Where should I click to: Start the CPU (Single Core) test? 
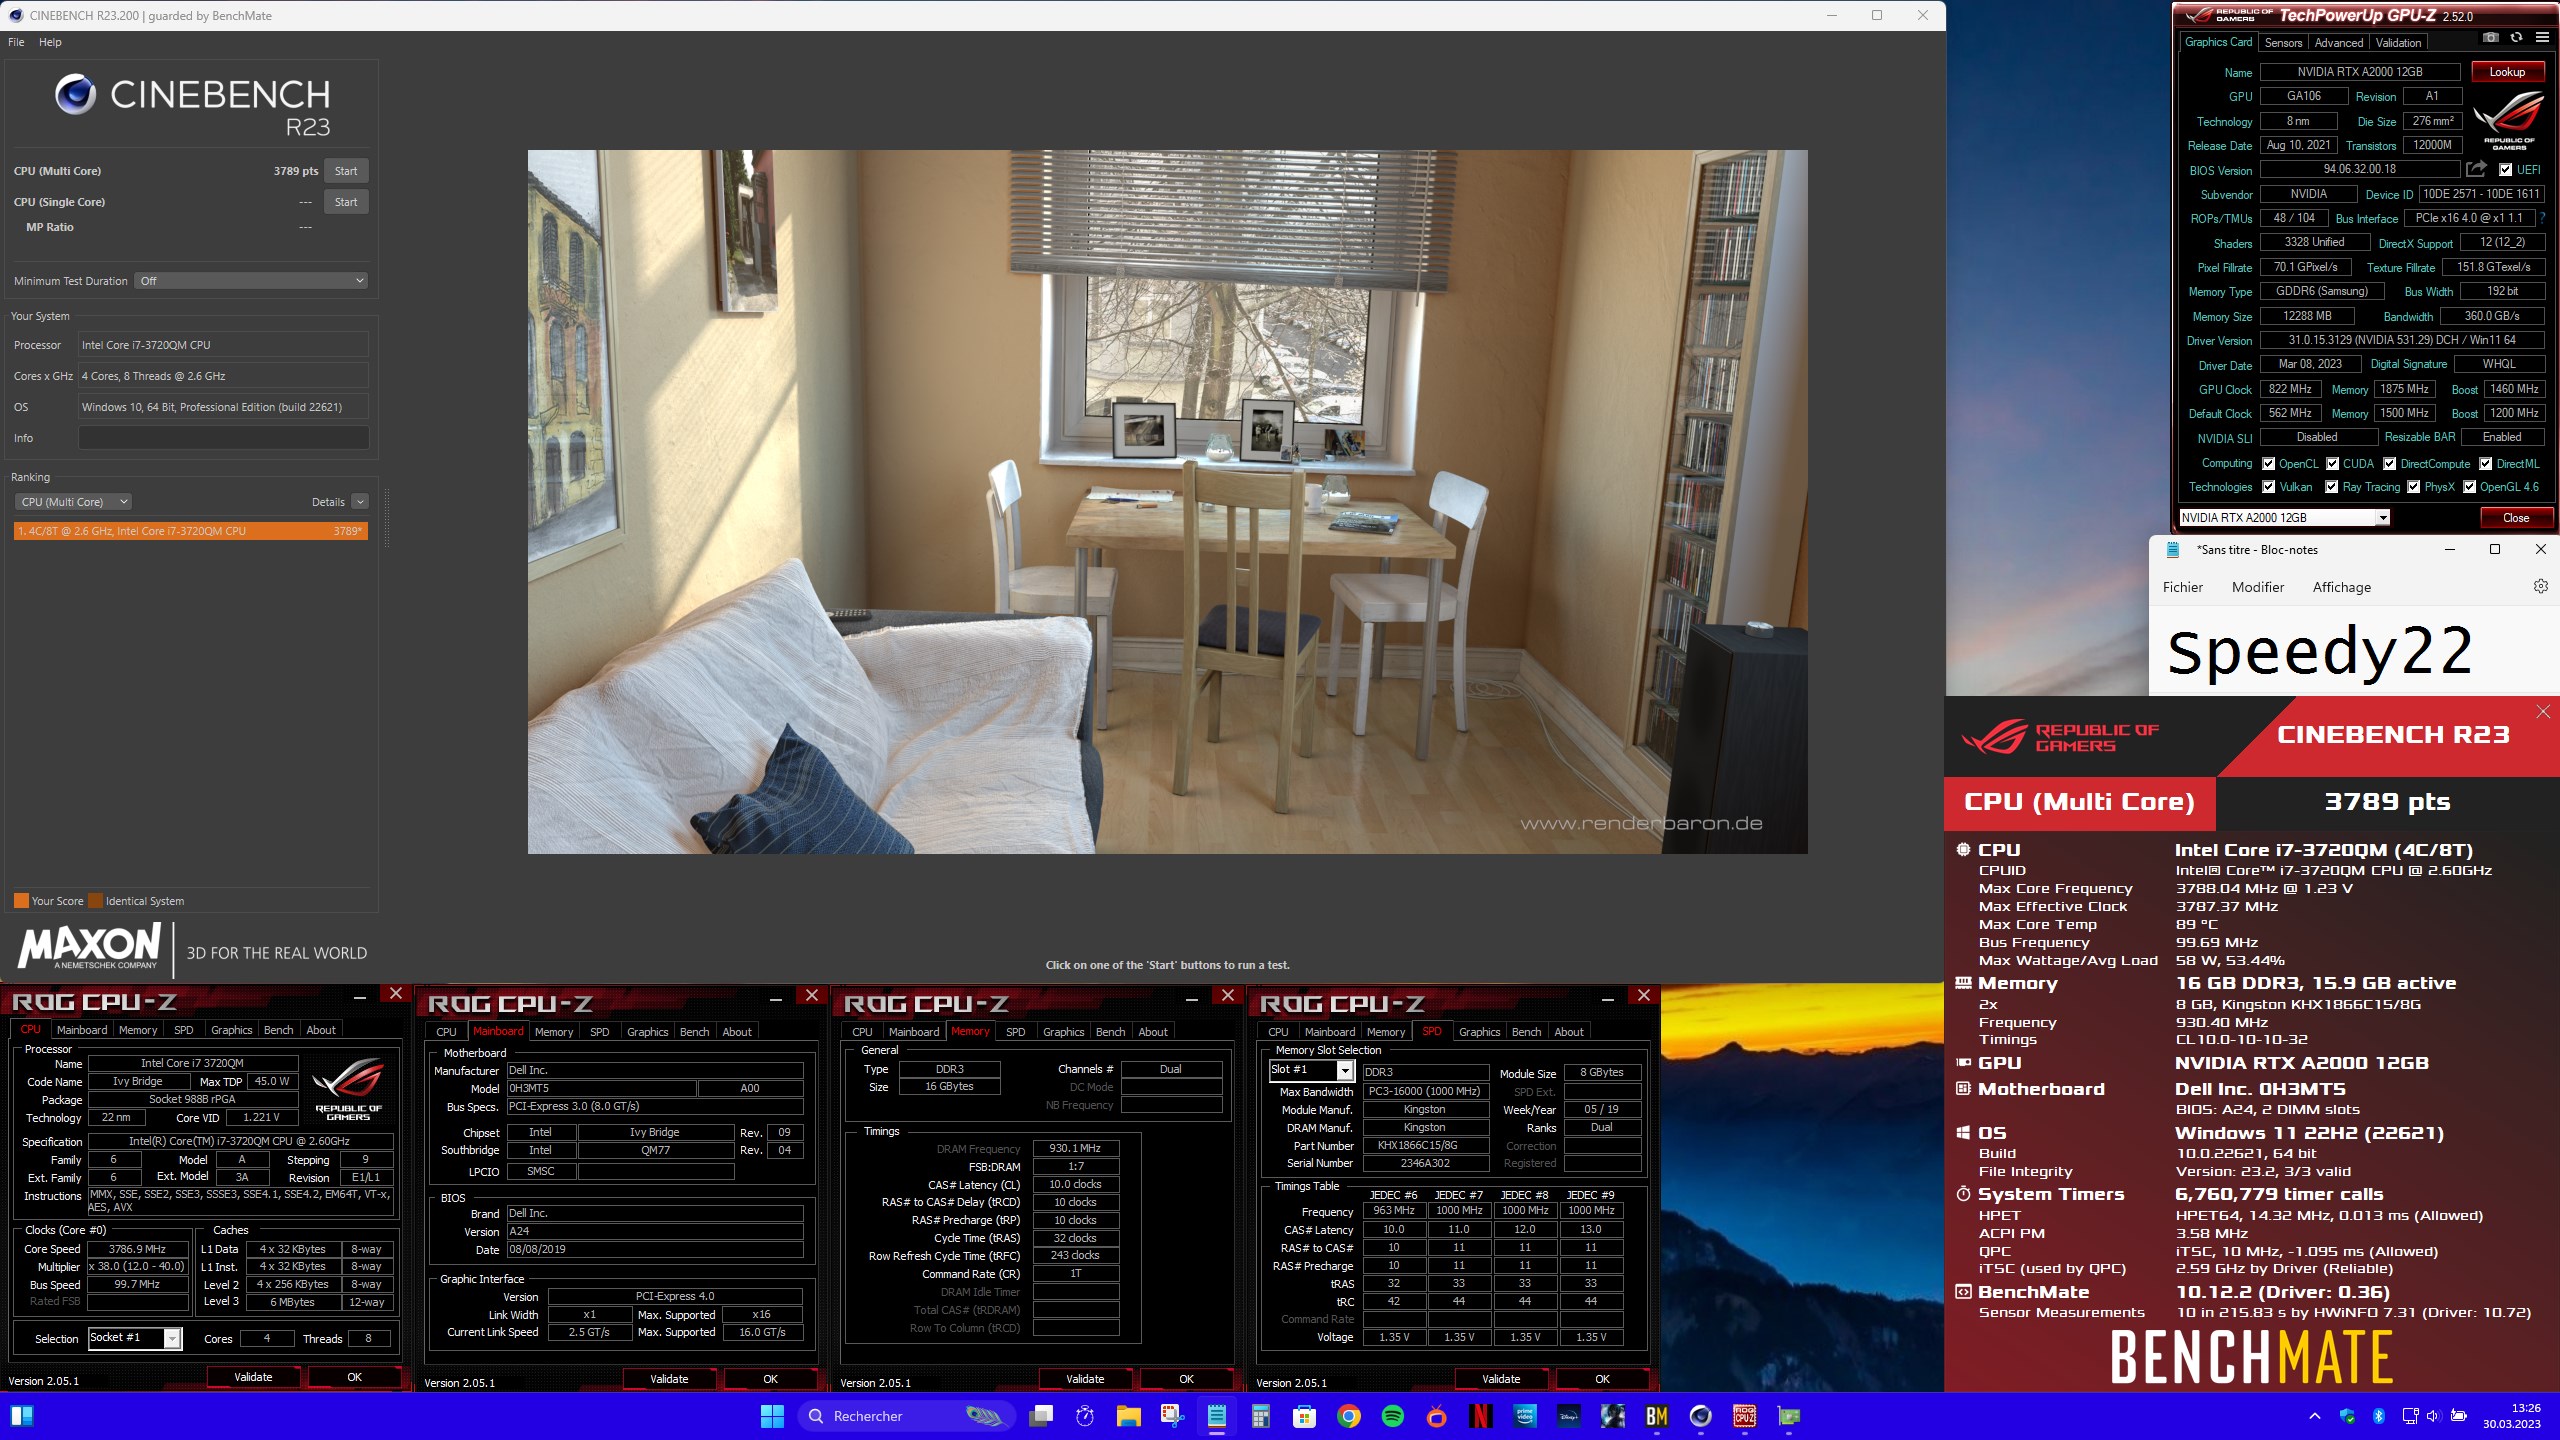(x=346, y=202)
